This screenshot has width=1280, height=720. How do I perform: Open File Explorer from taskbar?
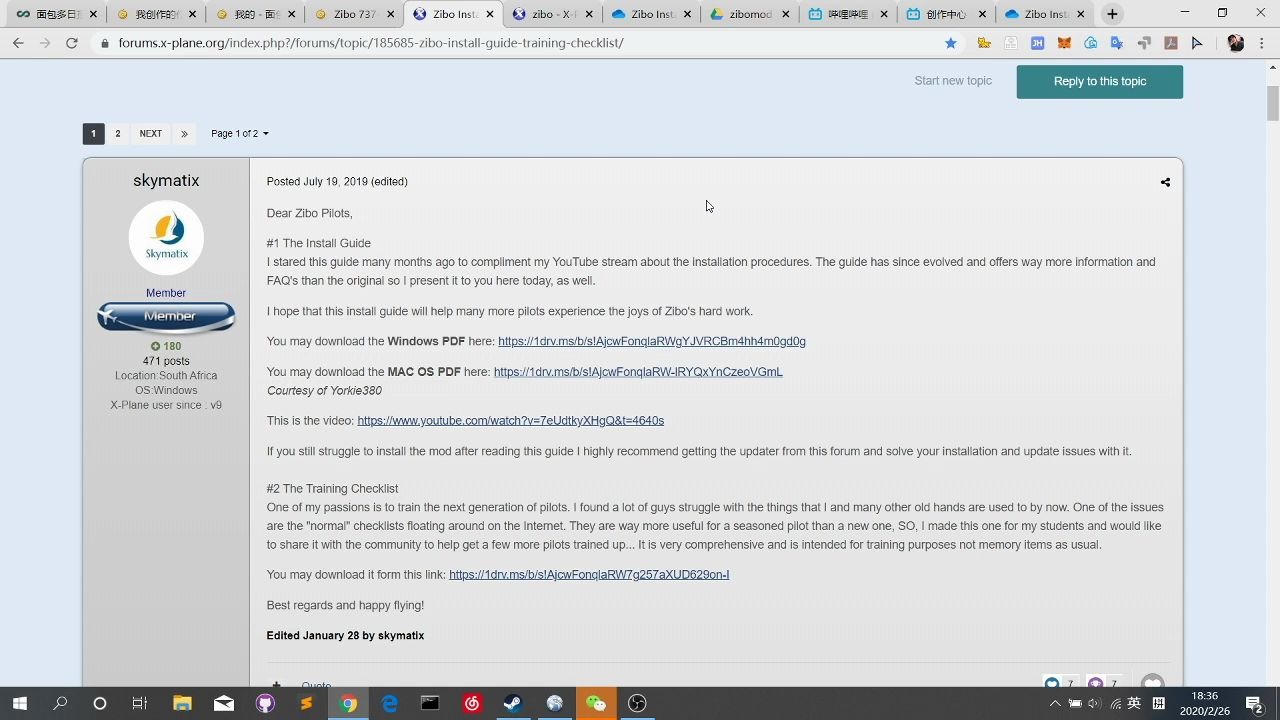coord(182,703)
